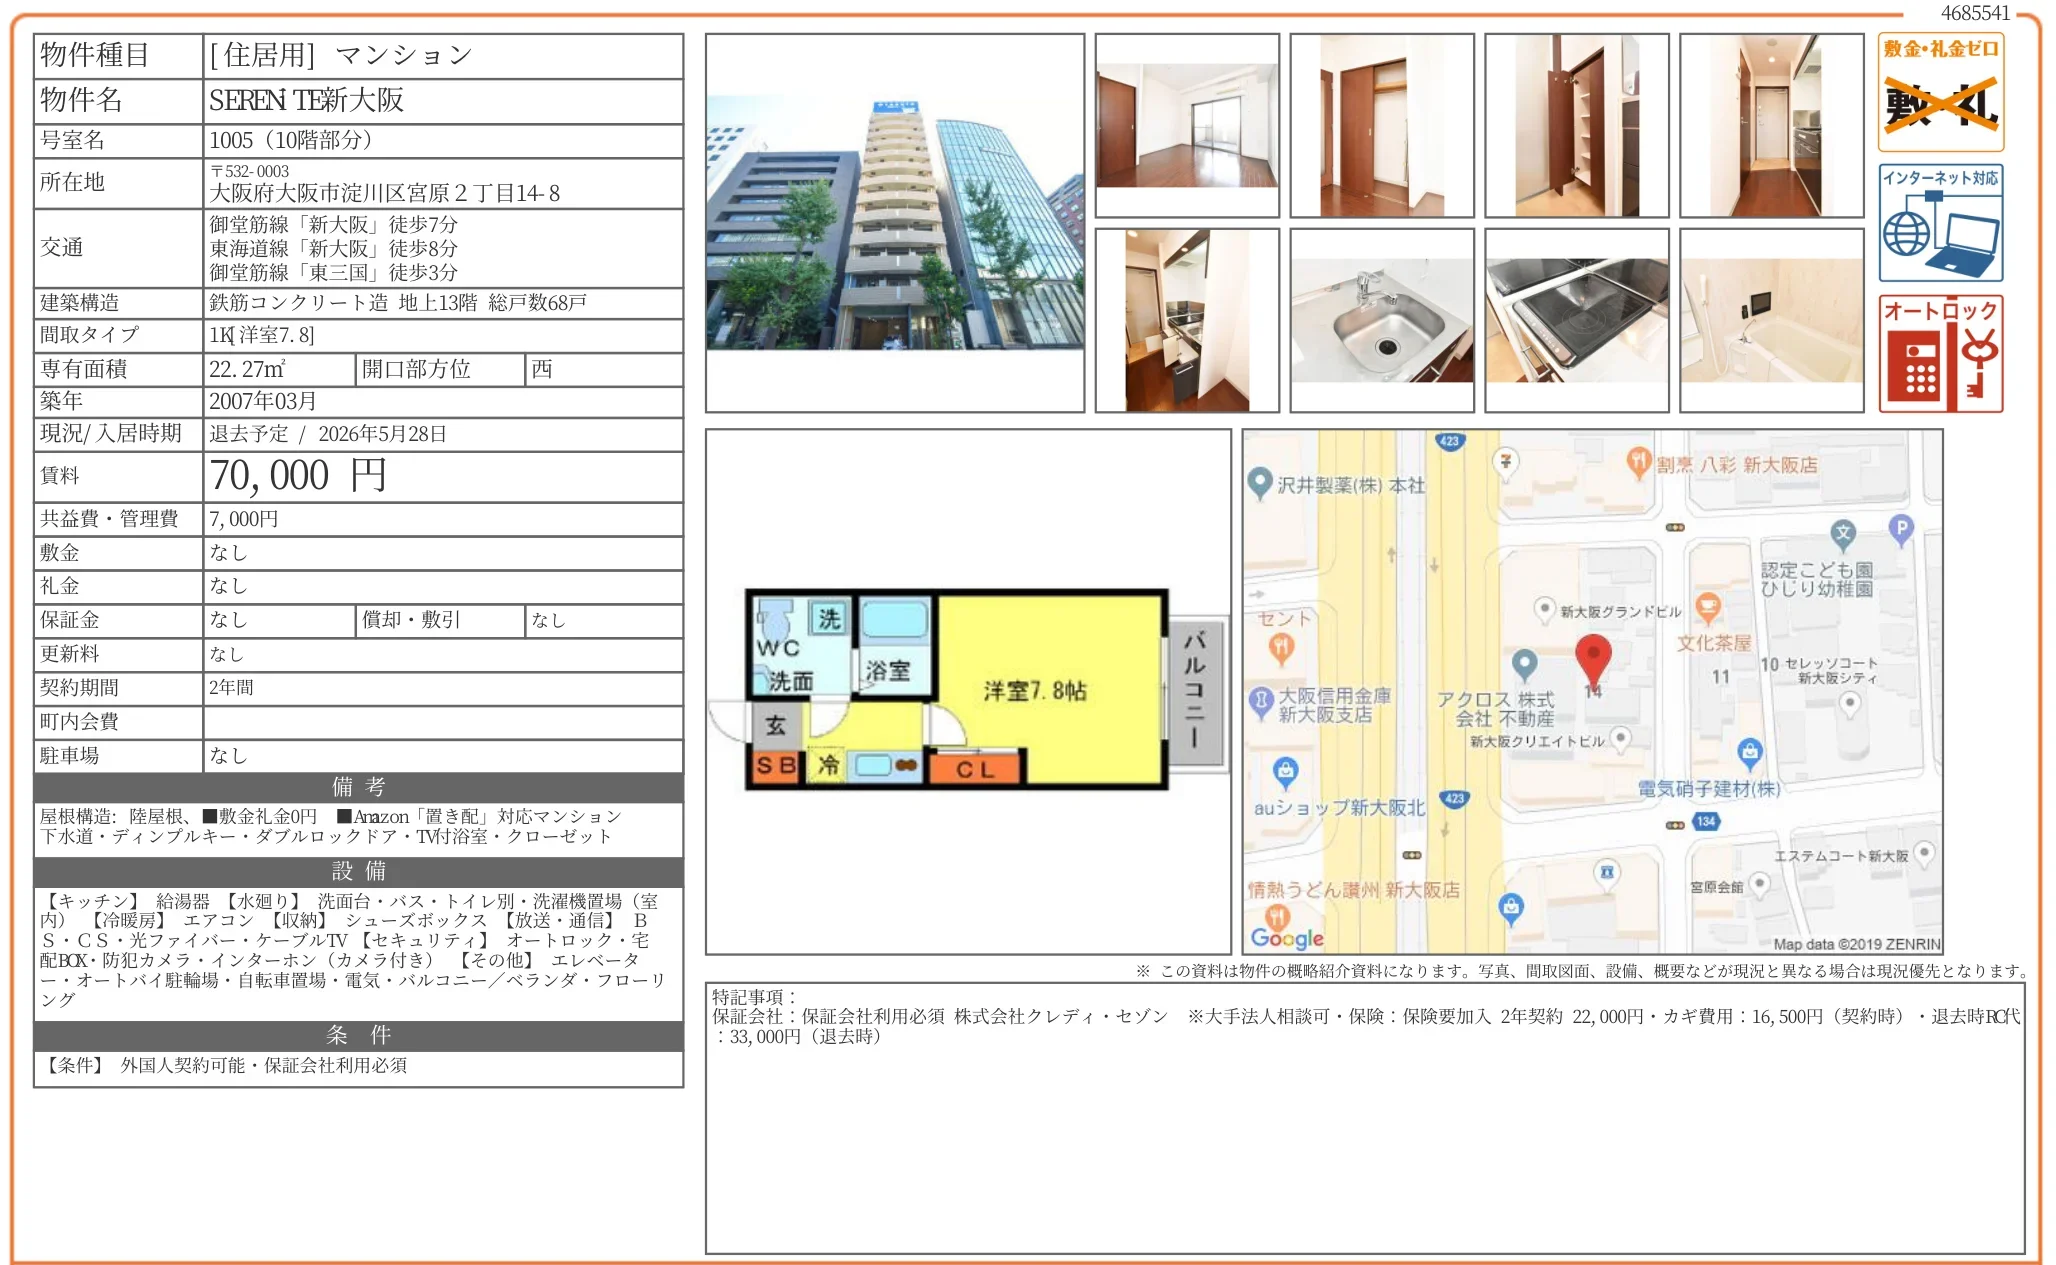Open the building exterior photo

[894, 223]
